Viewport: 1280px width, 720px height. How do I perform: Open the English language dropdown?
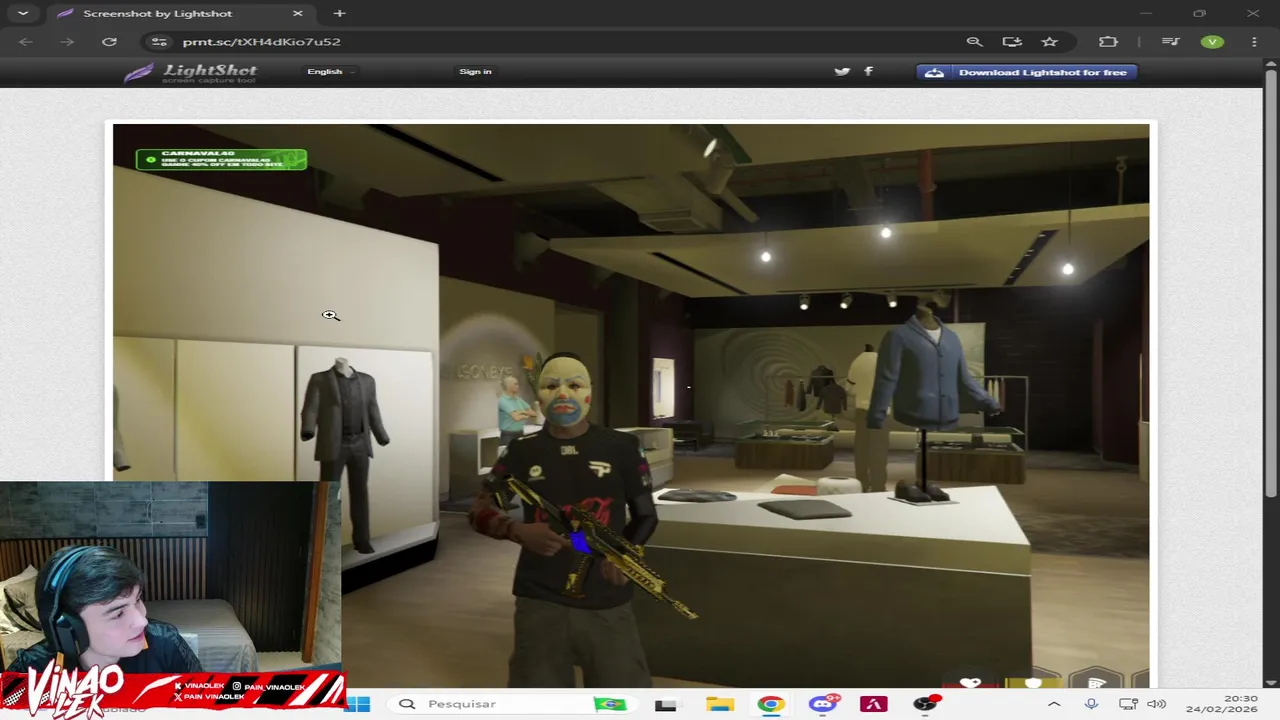330,71
